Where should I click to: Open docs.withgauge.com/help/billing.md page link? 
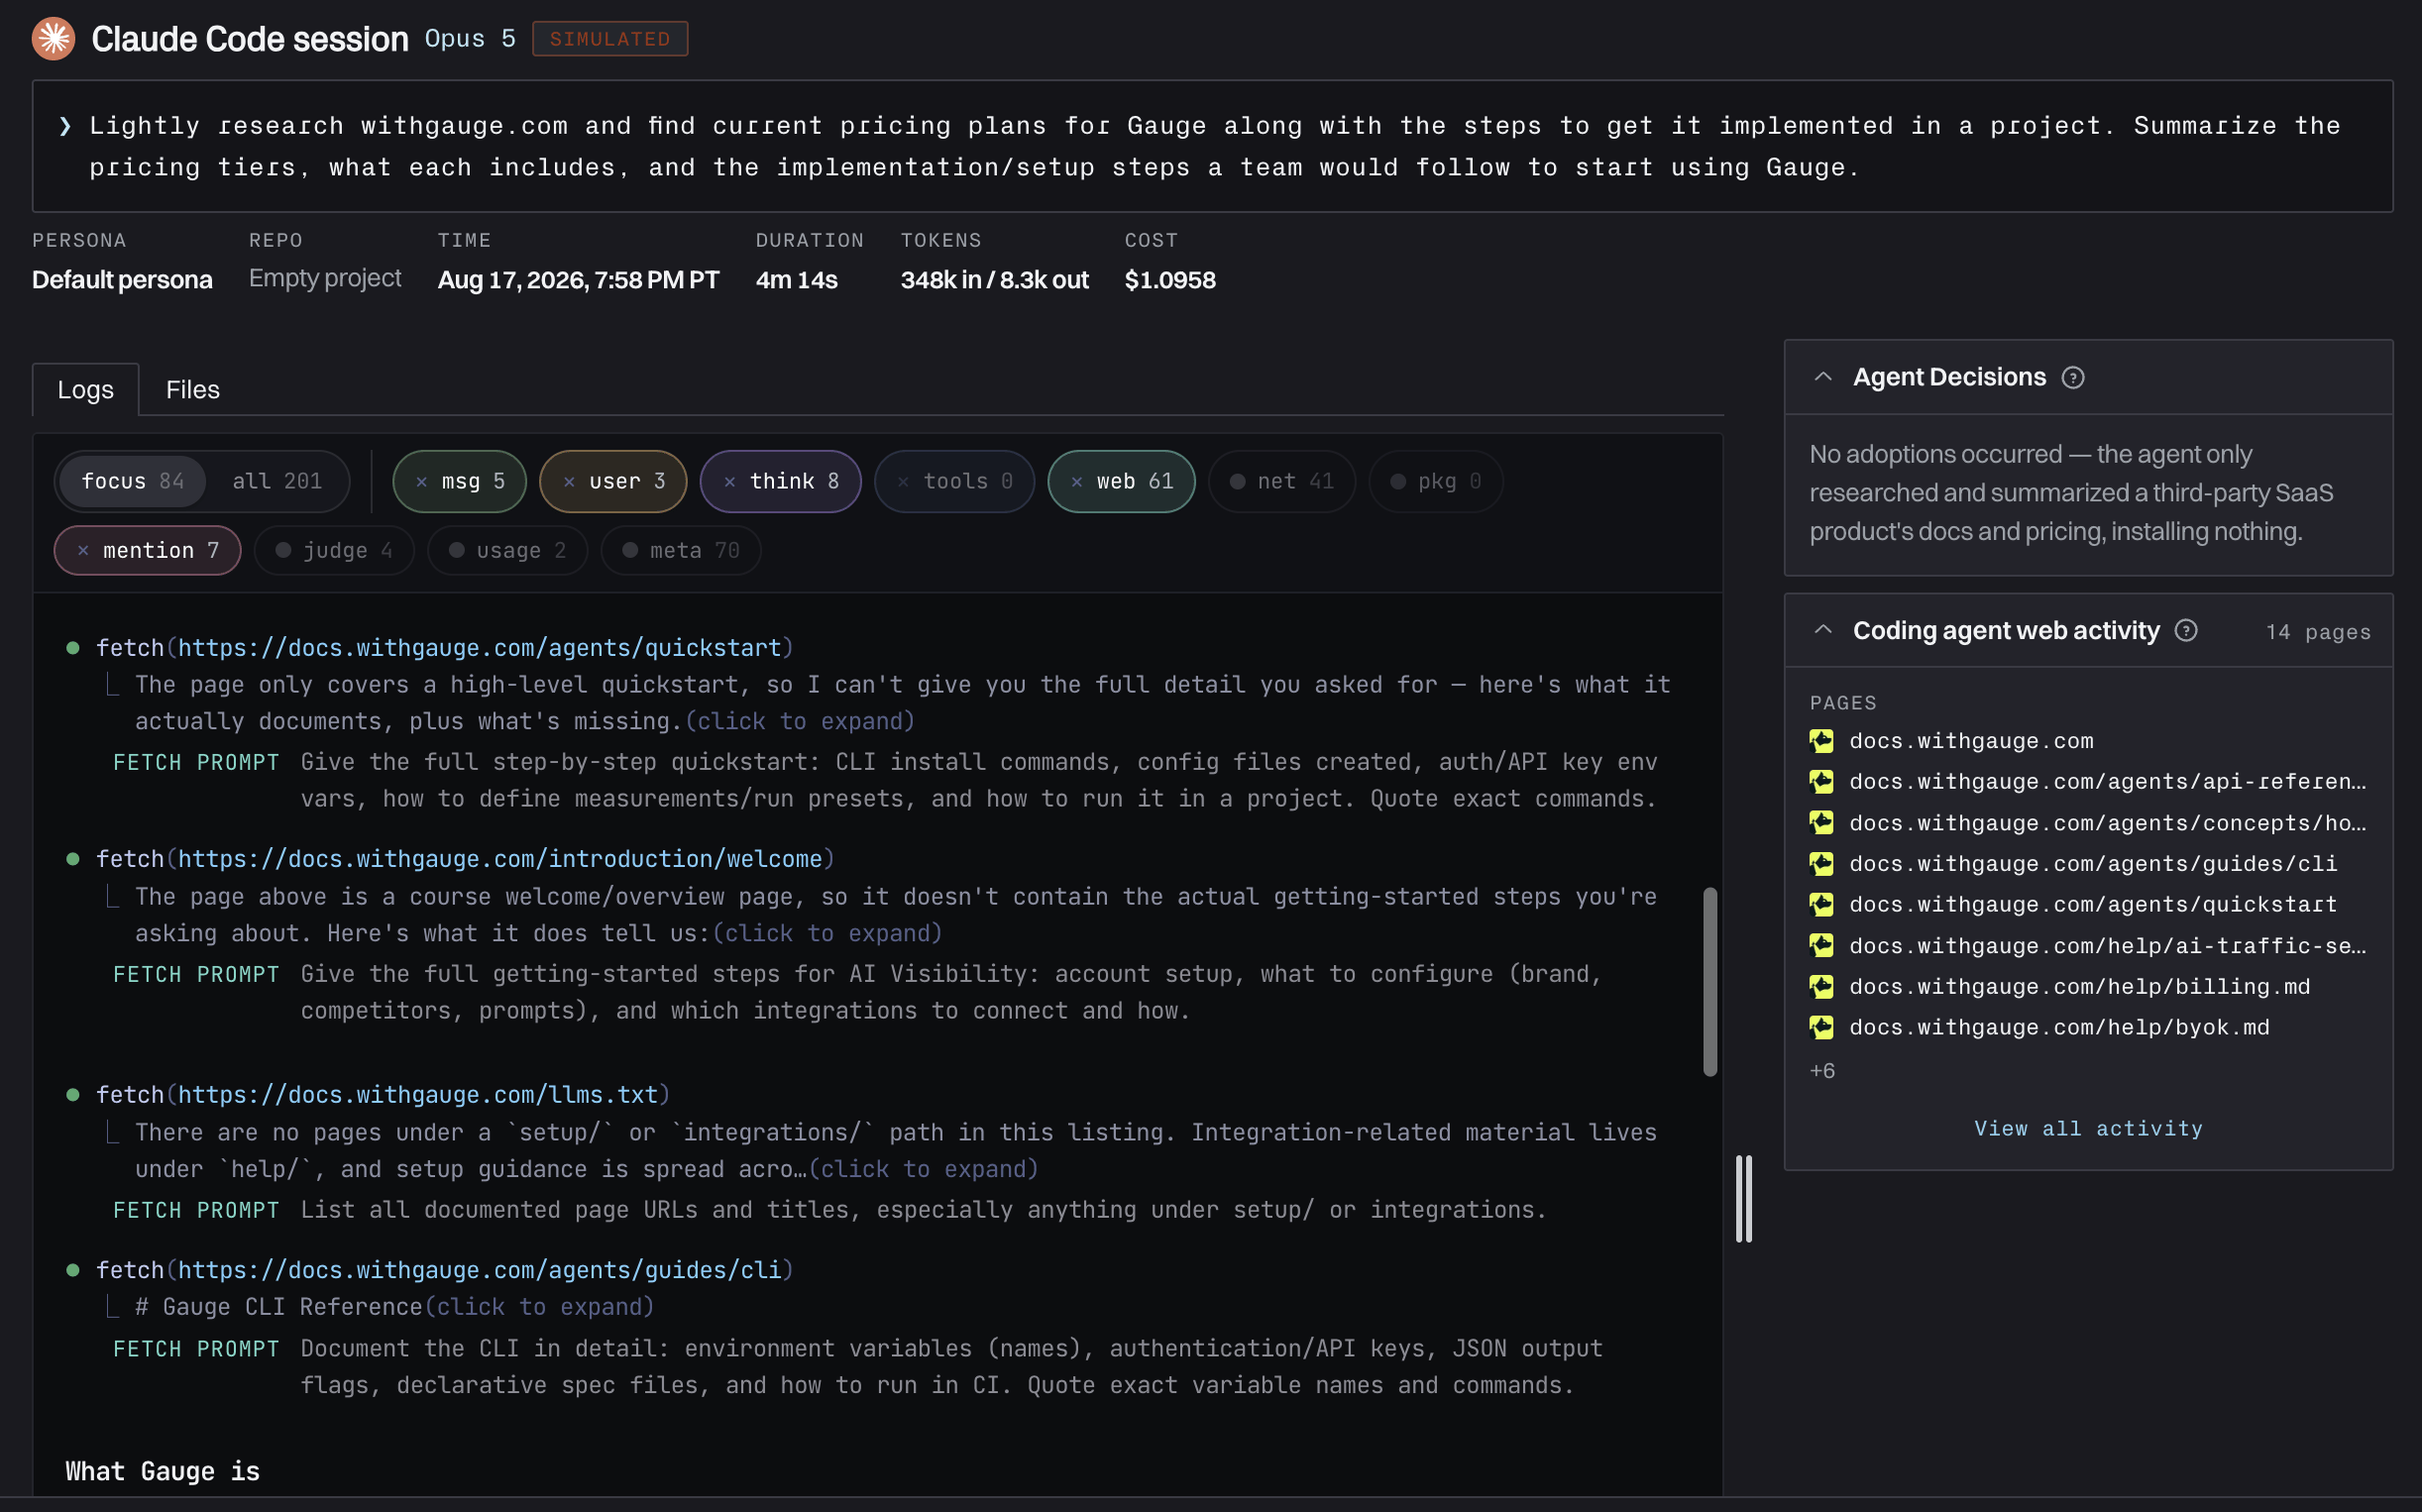pyautogui.click(x=2079, y=987)
